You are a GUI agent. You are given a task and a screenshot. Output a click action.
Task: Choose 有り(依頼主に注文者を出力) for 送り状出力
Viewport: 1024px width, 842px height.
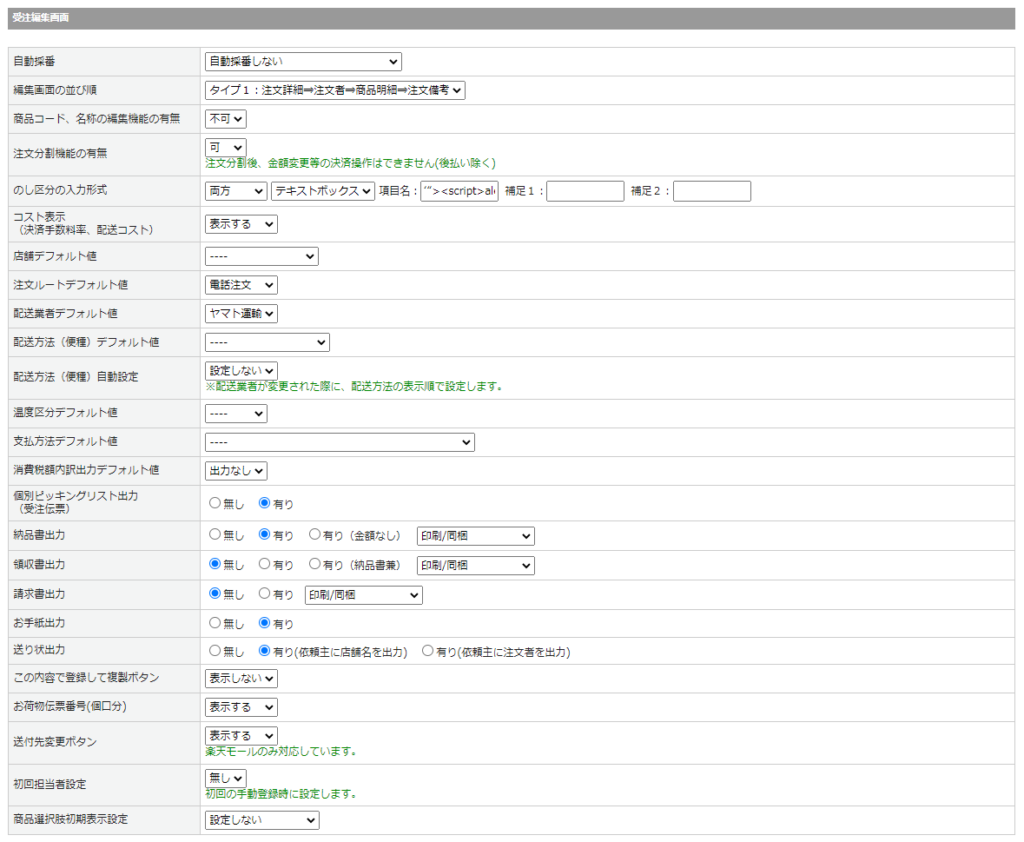(428, 651)
